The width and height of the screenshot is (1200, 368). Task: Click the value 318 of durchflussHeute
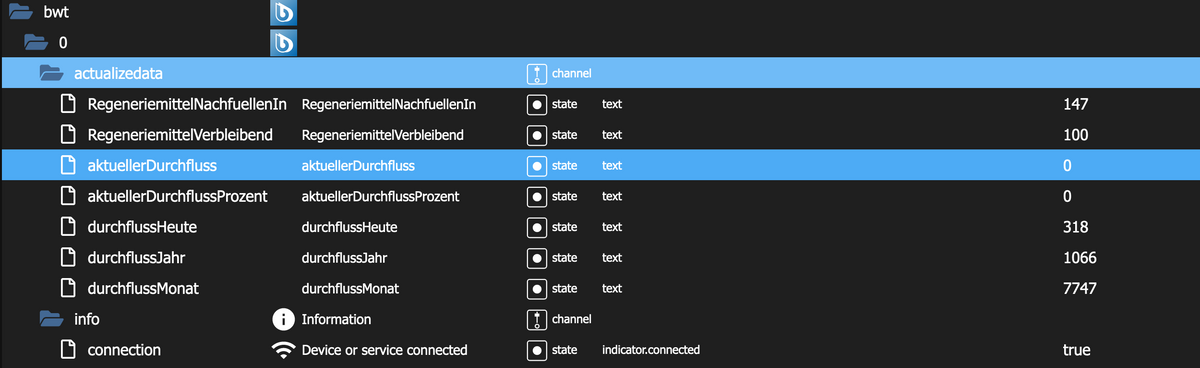[1076, 227]
